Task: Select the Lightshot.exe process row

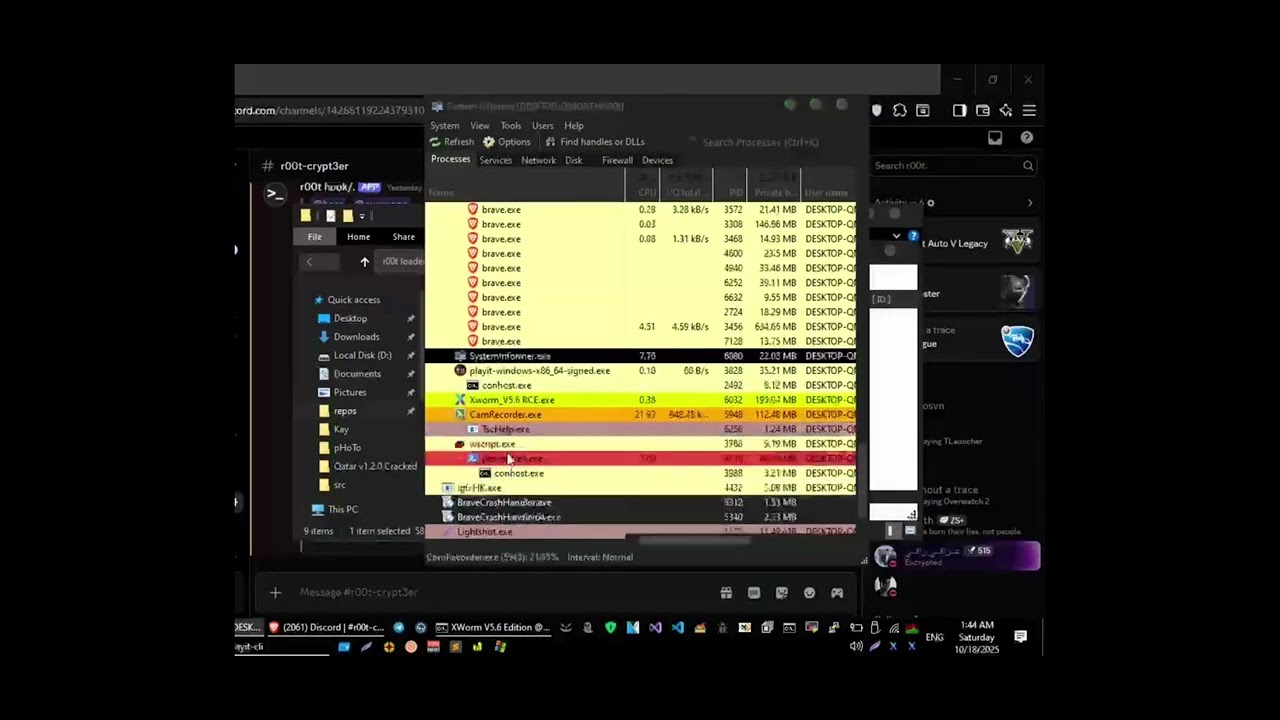Action: 641,532
